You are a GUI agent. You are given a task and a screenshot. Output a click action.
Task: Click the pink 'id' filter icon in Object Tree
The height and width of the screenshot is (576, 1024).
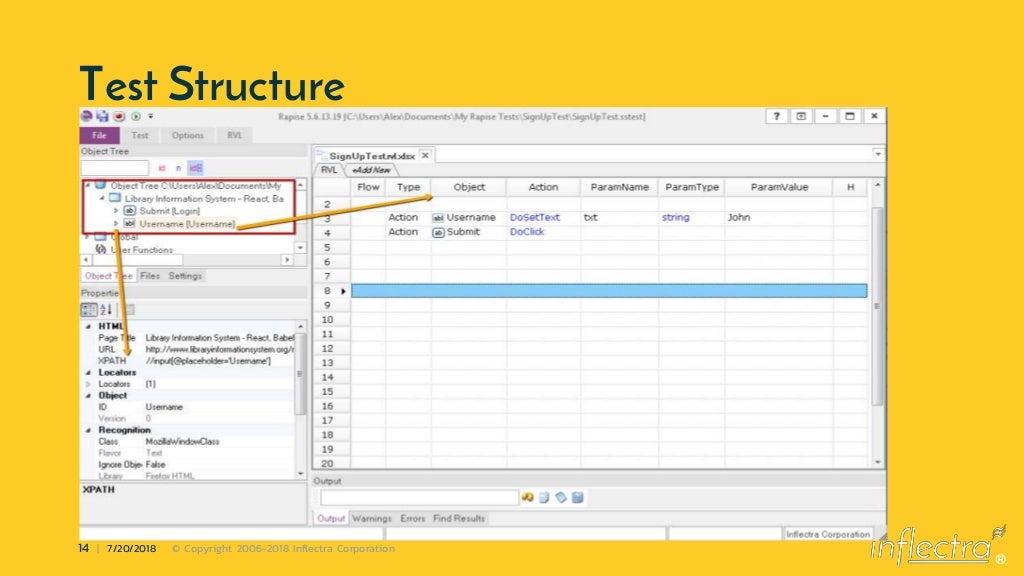tap(162, 168)
